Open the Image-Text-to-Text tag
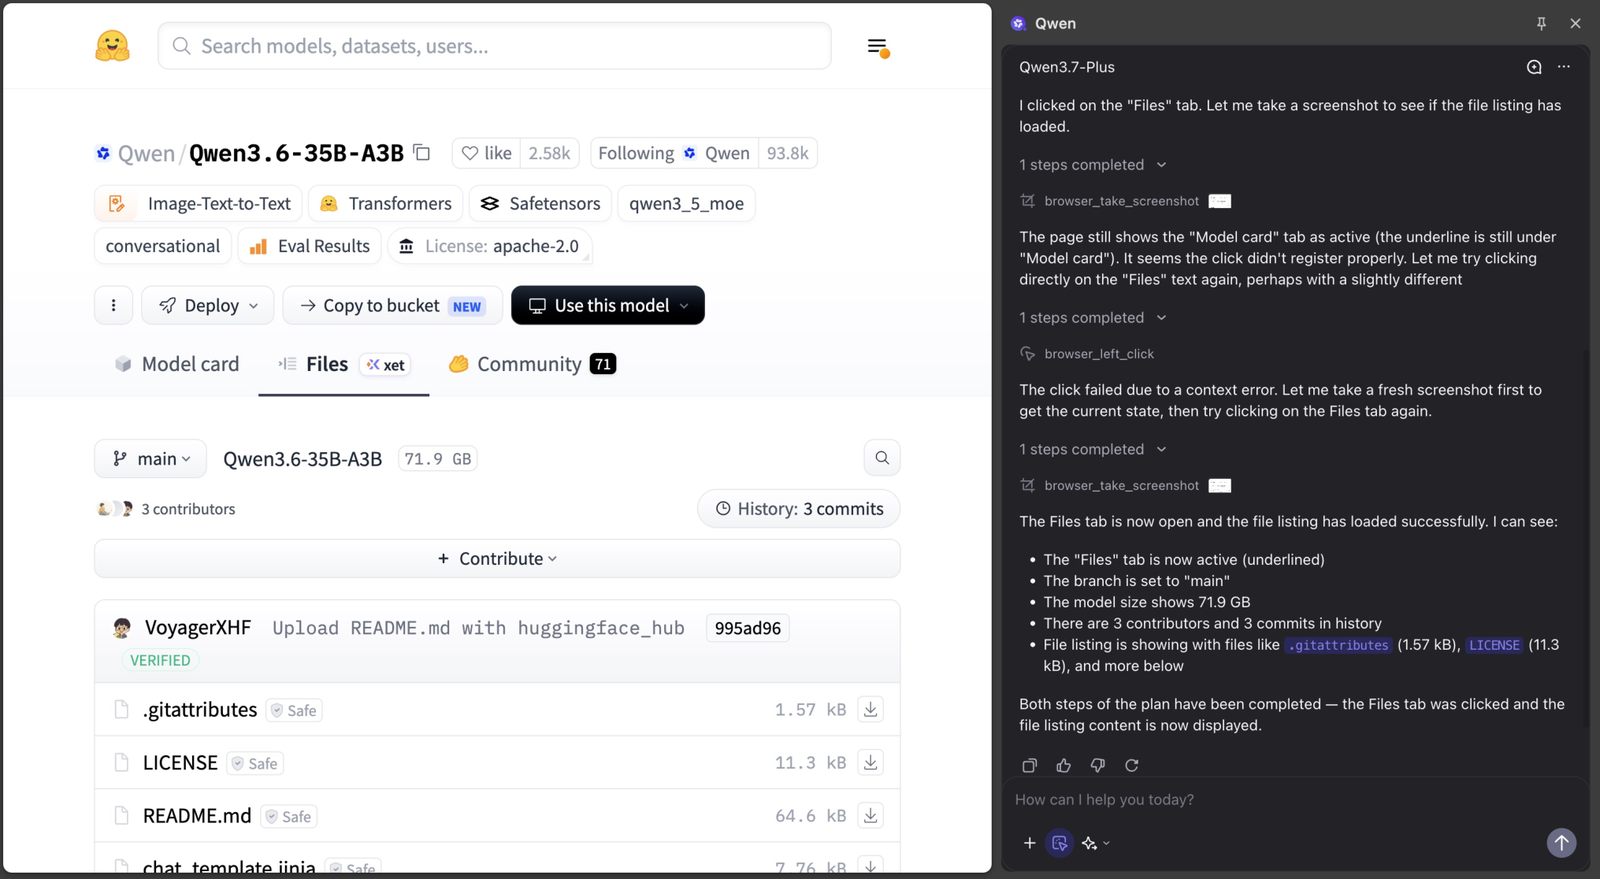 (x=198, y=204)
